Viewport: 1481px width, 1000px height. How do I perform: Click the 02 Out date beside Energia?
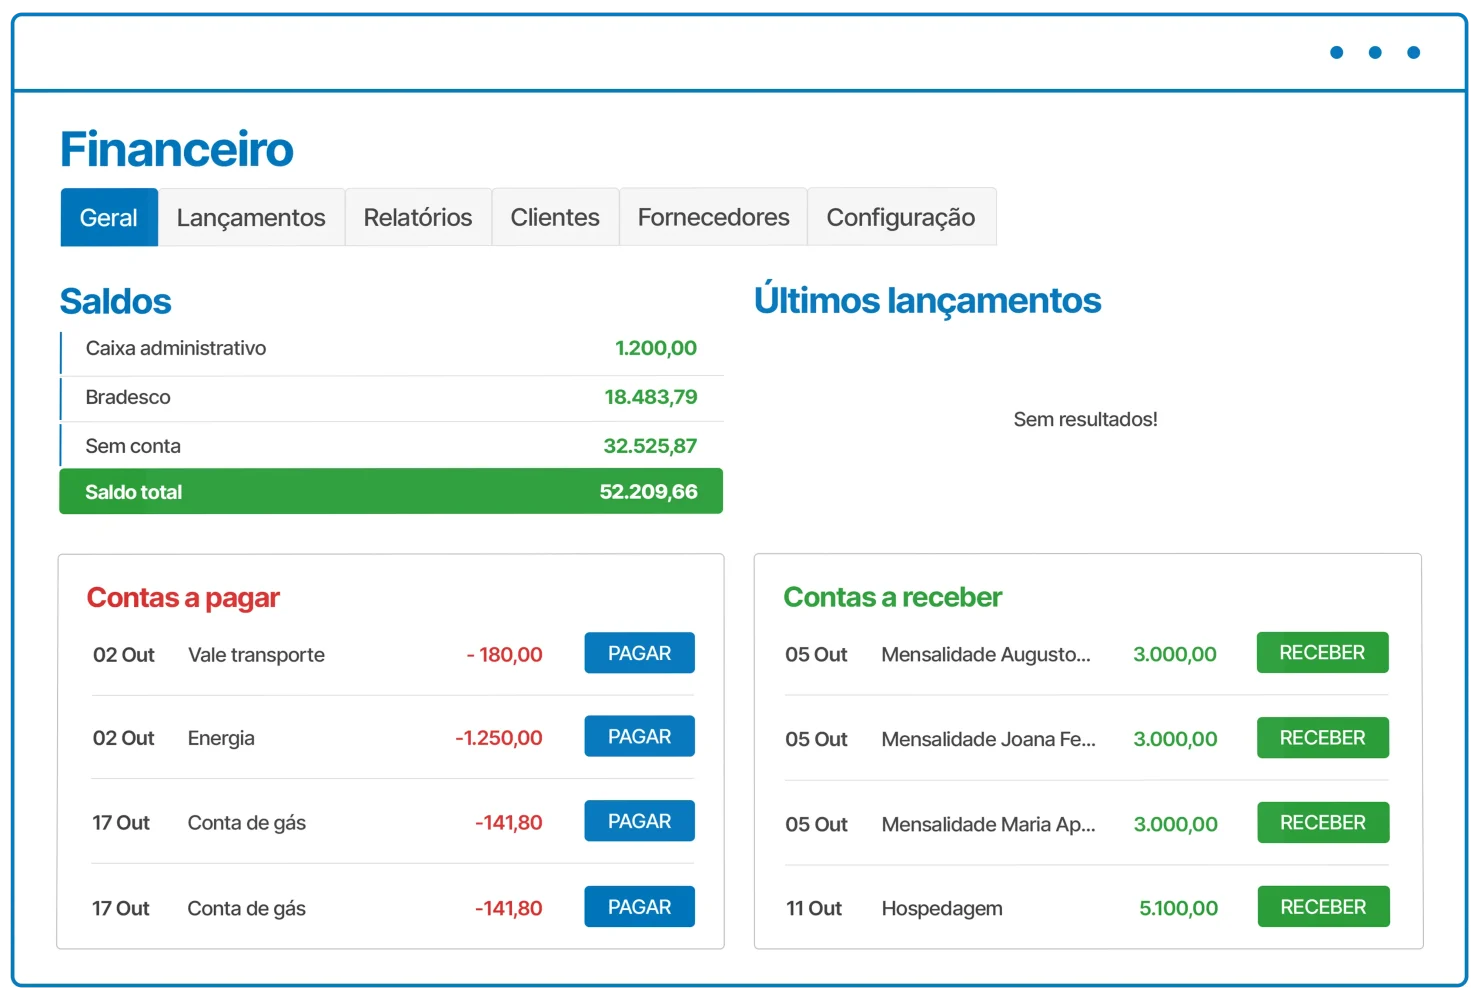pos(124,738)
